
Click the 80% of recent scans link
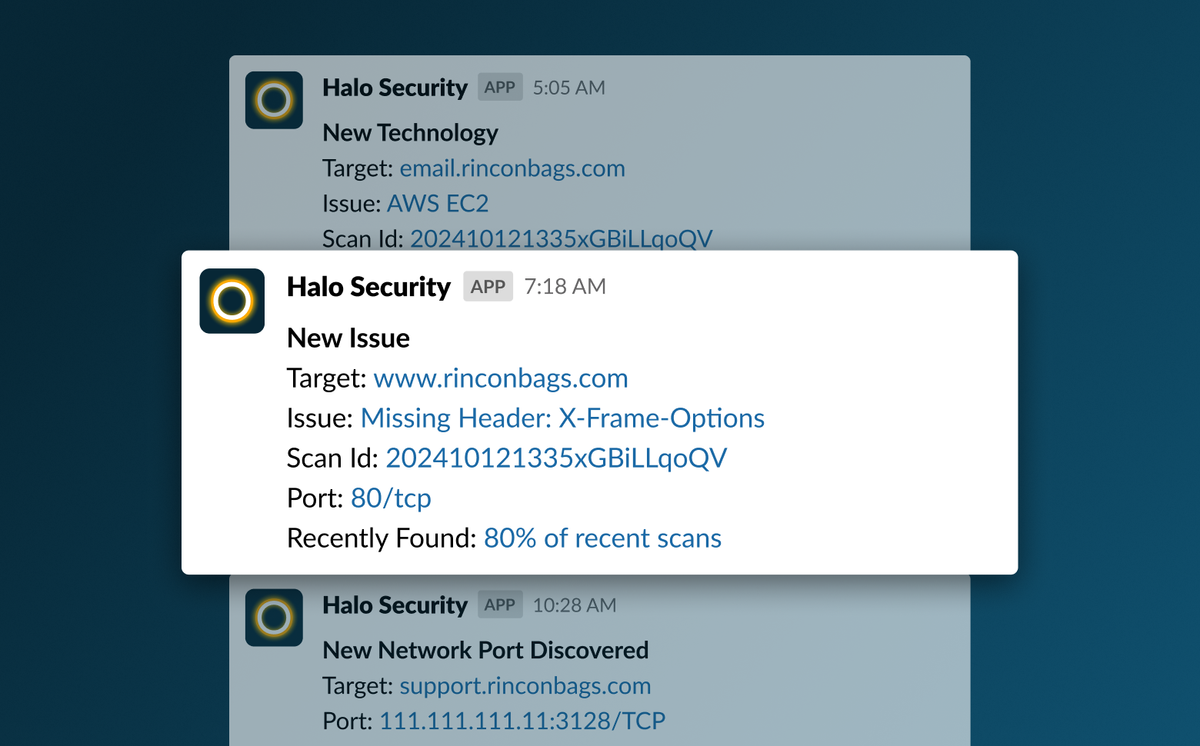[x=602, y=538]
